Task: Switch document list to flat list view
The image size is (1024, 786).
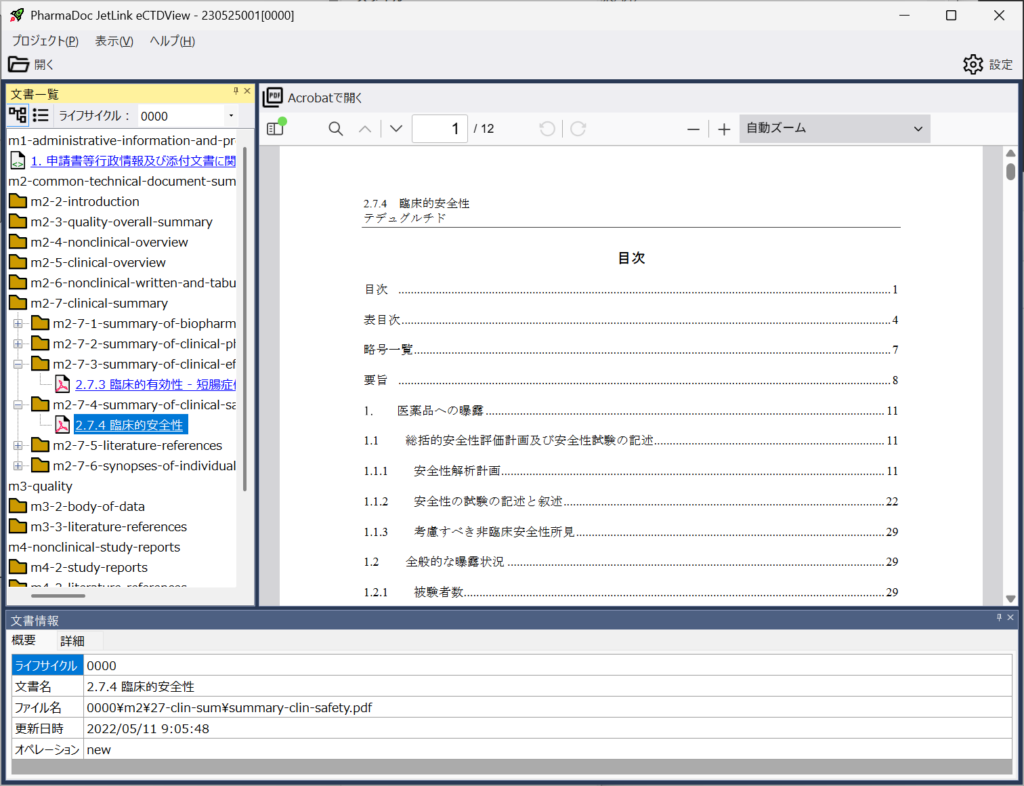Action: pos(41,115)
